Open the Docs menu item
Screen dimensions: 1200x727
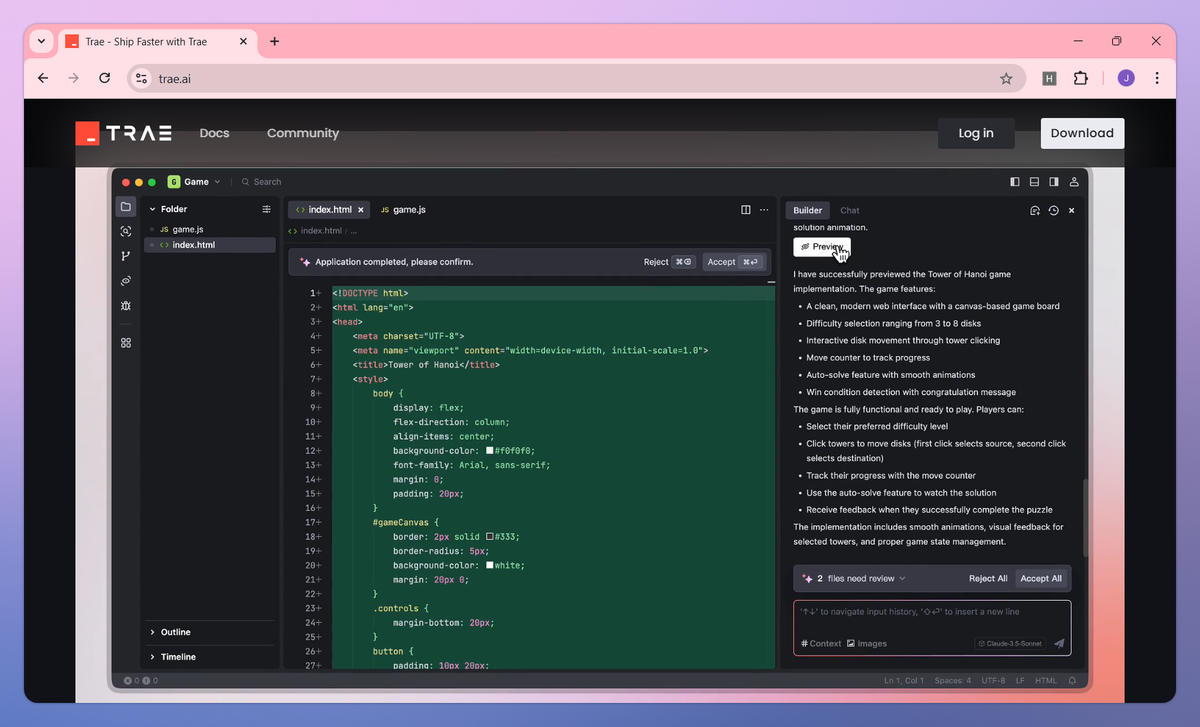point(214,133)
